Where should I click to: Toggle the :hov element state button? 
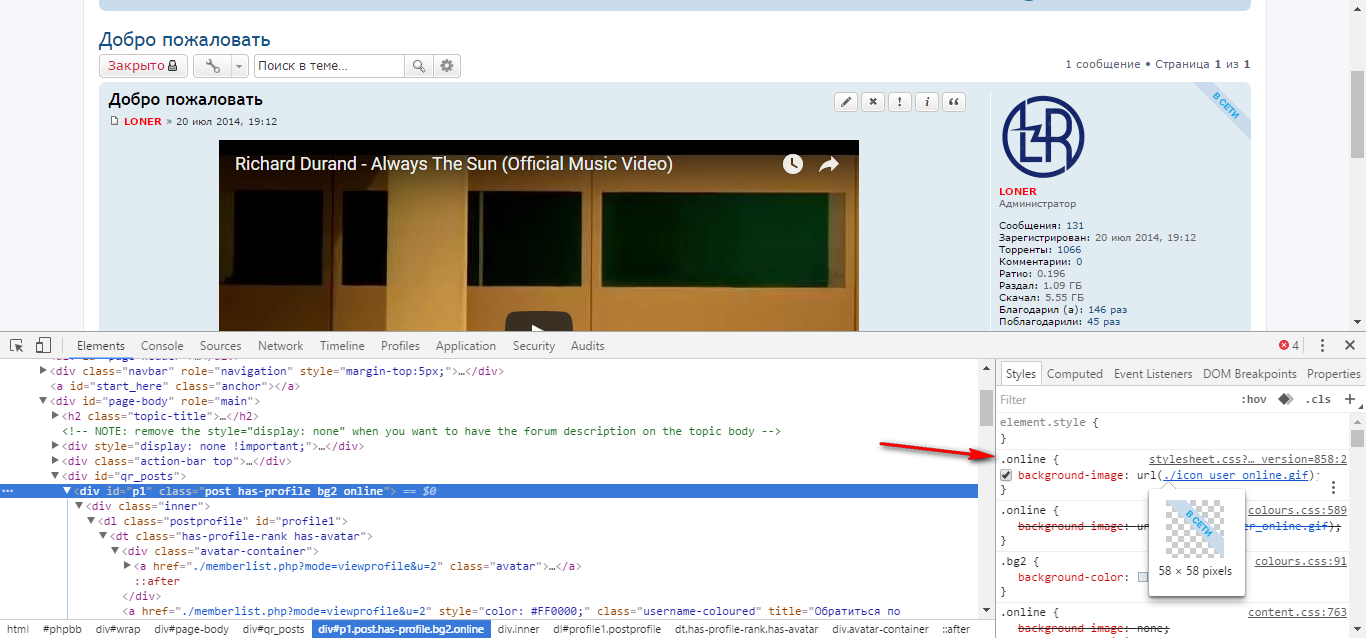1253,400
